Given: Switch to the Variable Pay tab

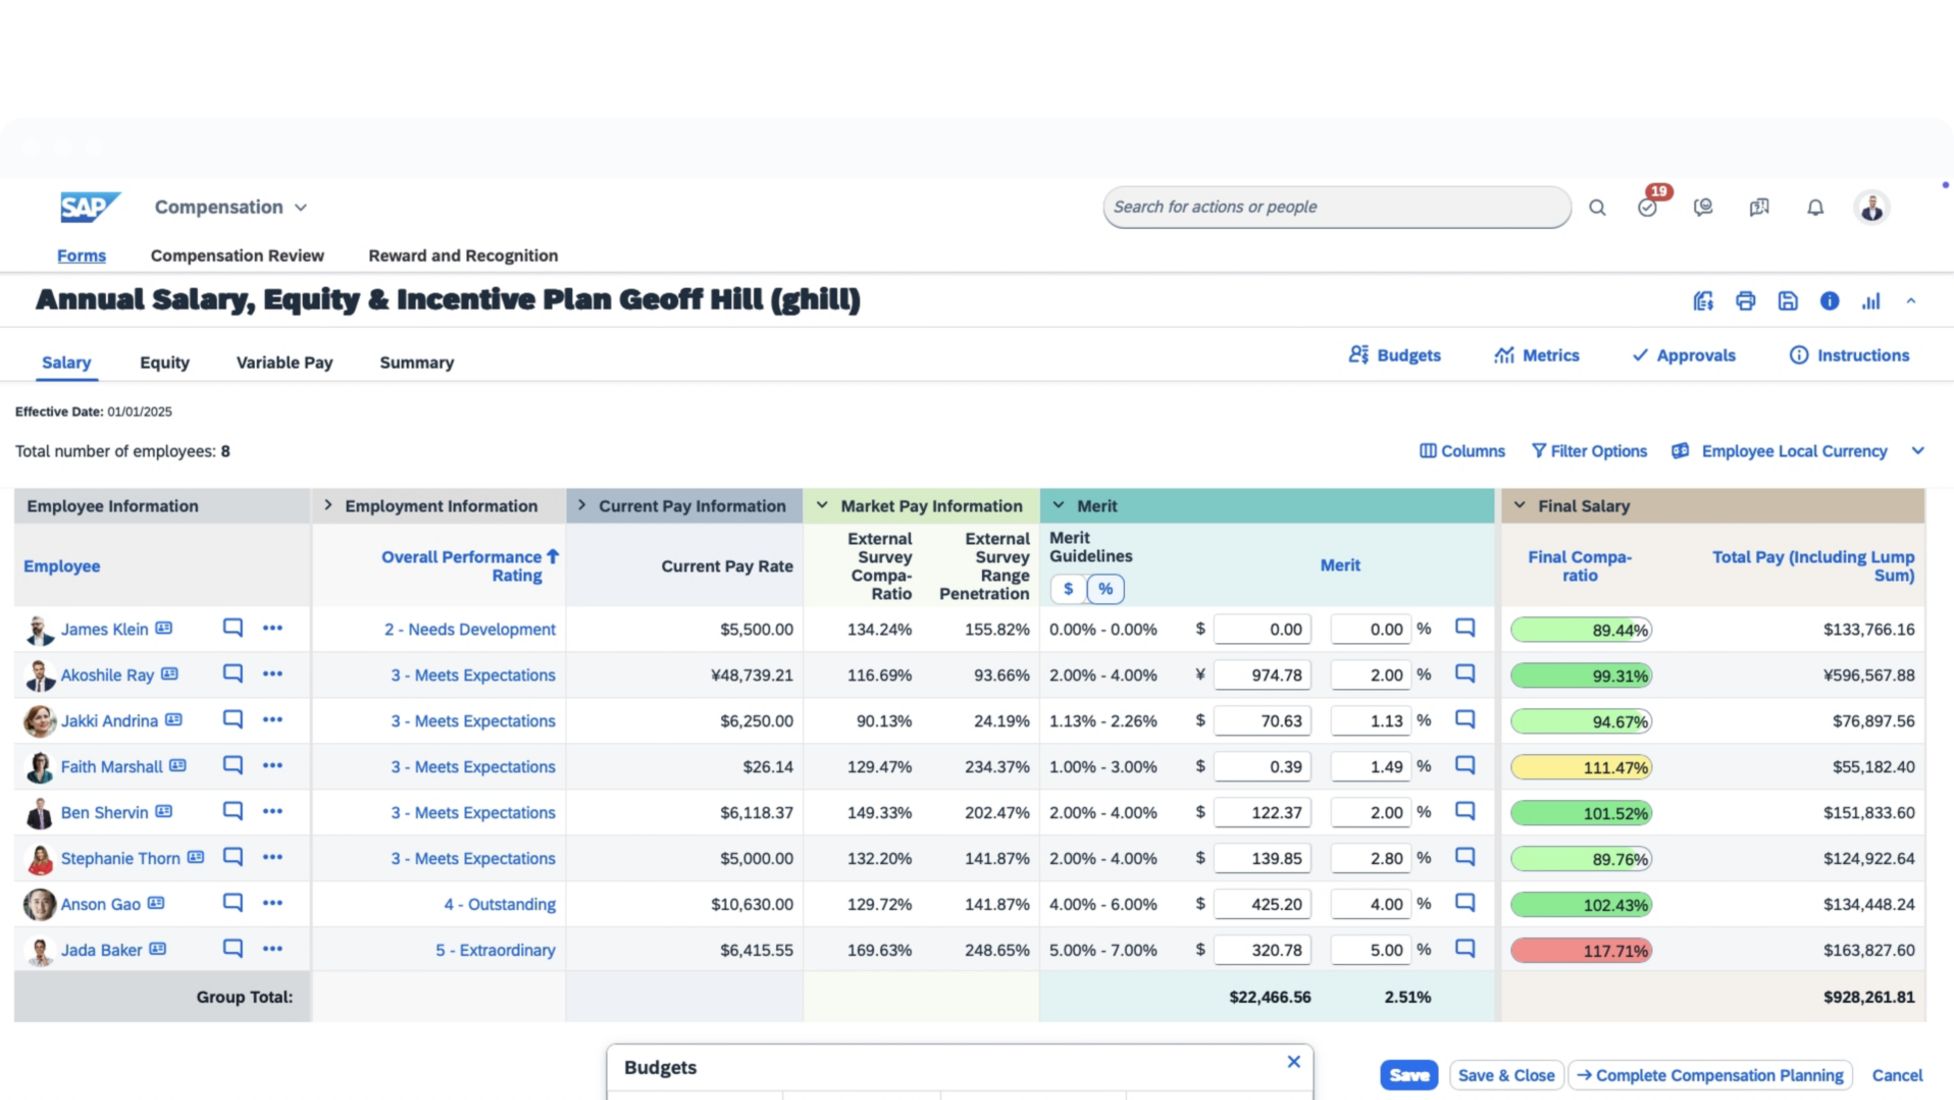Looking at the screenshot, I should tap(284, 362).
